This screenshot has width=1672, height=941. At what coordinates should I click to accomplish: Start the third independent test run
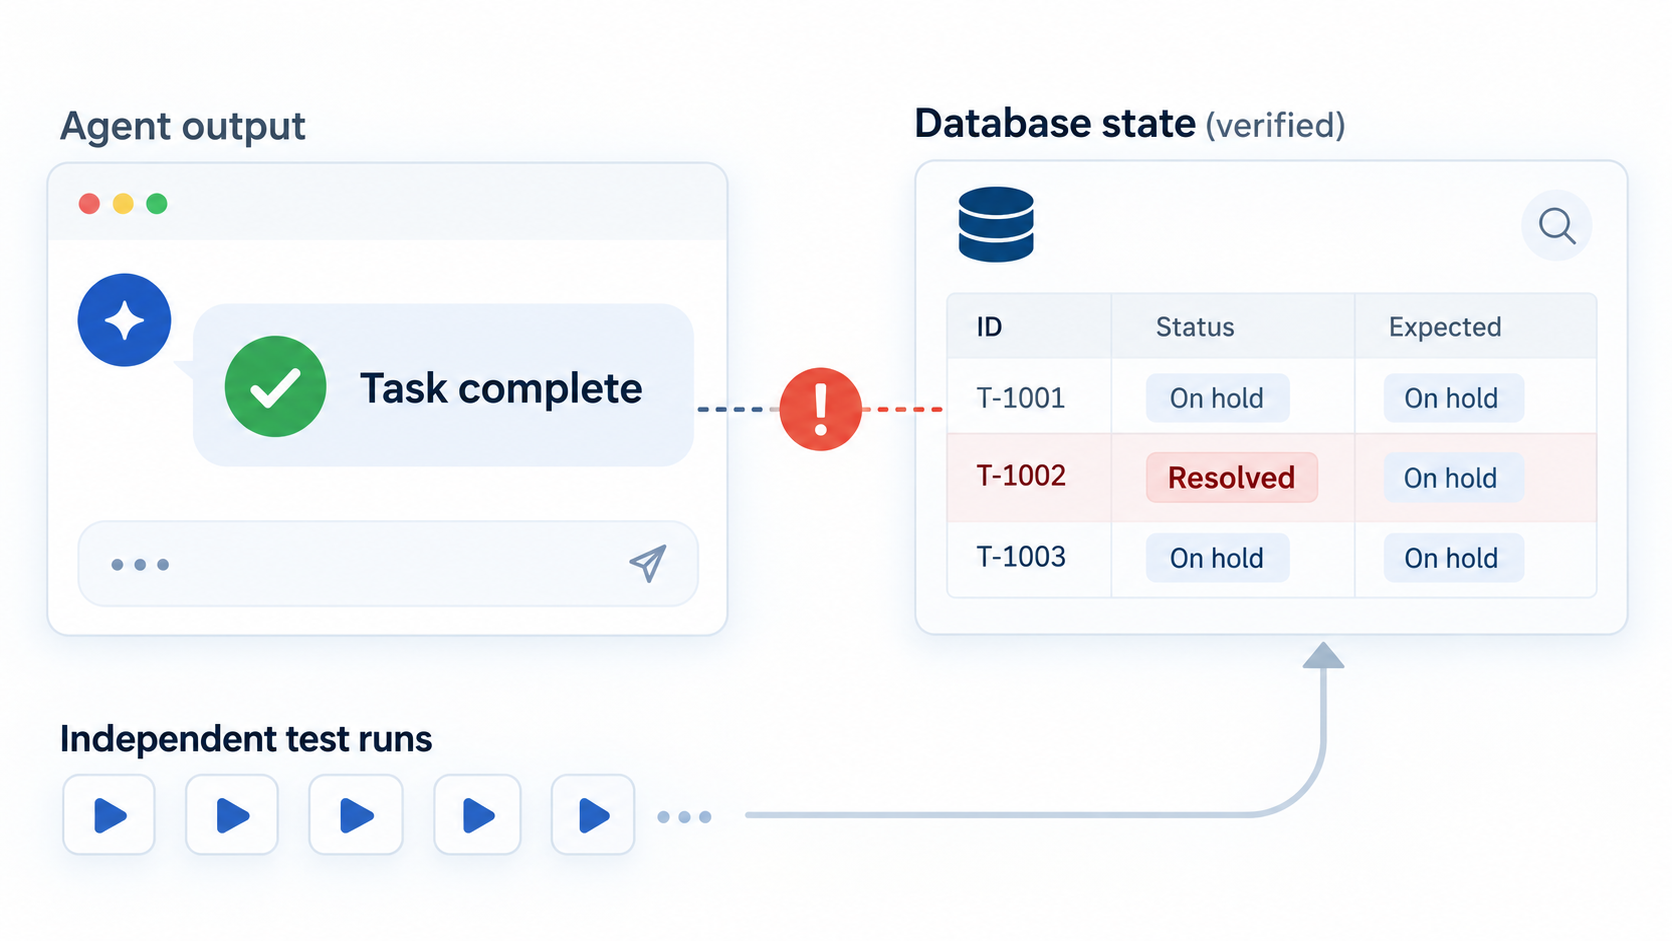(x=356, y=815)
